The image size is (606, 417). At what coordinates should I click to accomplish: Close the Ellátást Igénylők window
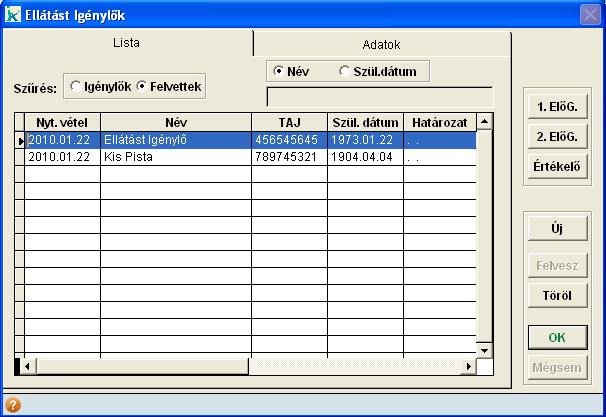pos(589,14)
